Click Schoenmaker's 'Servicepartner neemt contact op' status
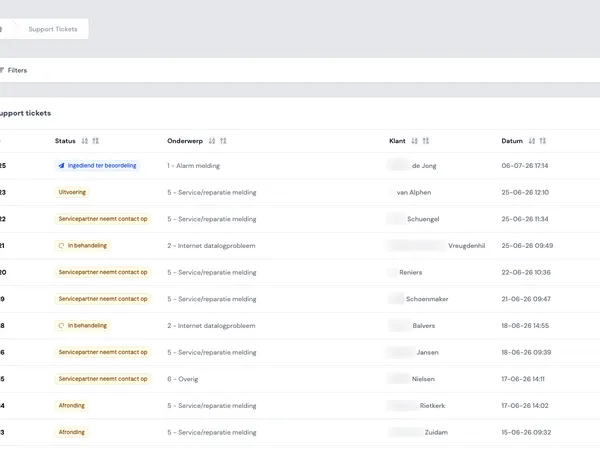The height and width of the screenshot is (450, 600). (103, 299)
